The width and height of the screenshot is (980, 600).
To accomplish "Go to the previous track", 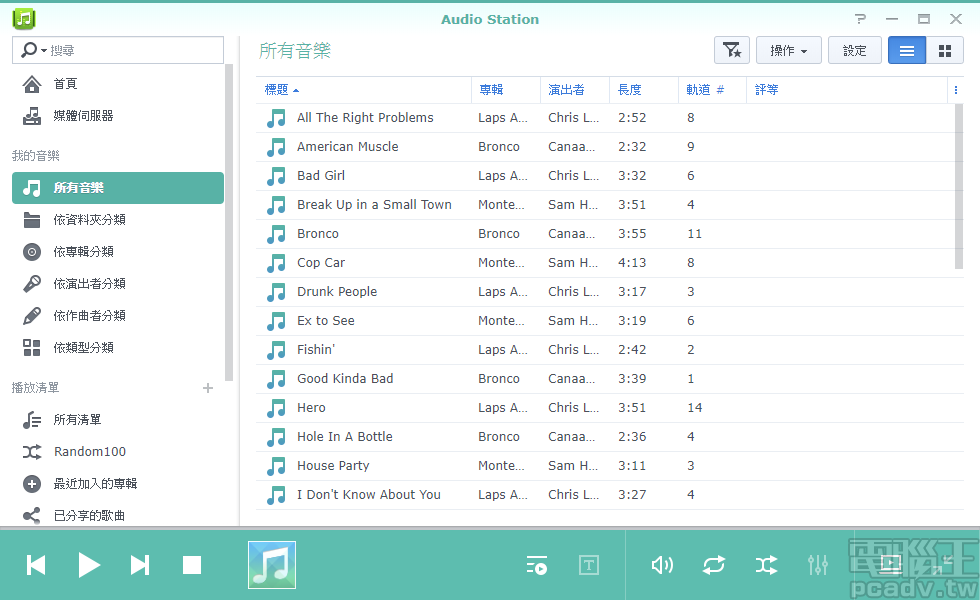I will point(36,565).
